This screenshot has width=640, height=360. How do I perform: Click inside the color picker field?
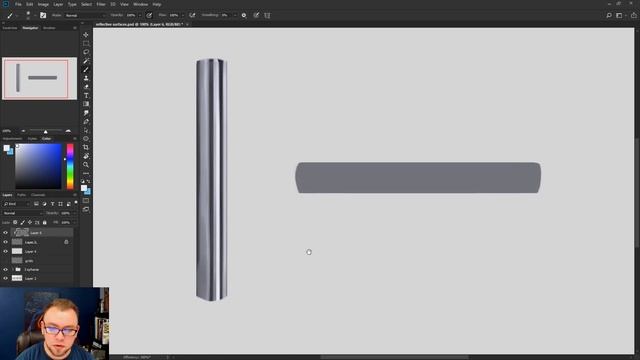(x=38, y=166)
